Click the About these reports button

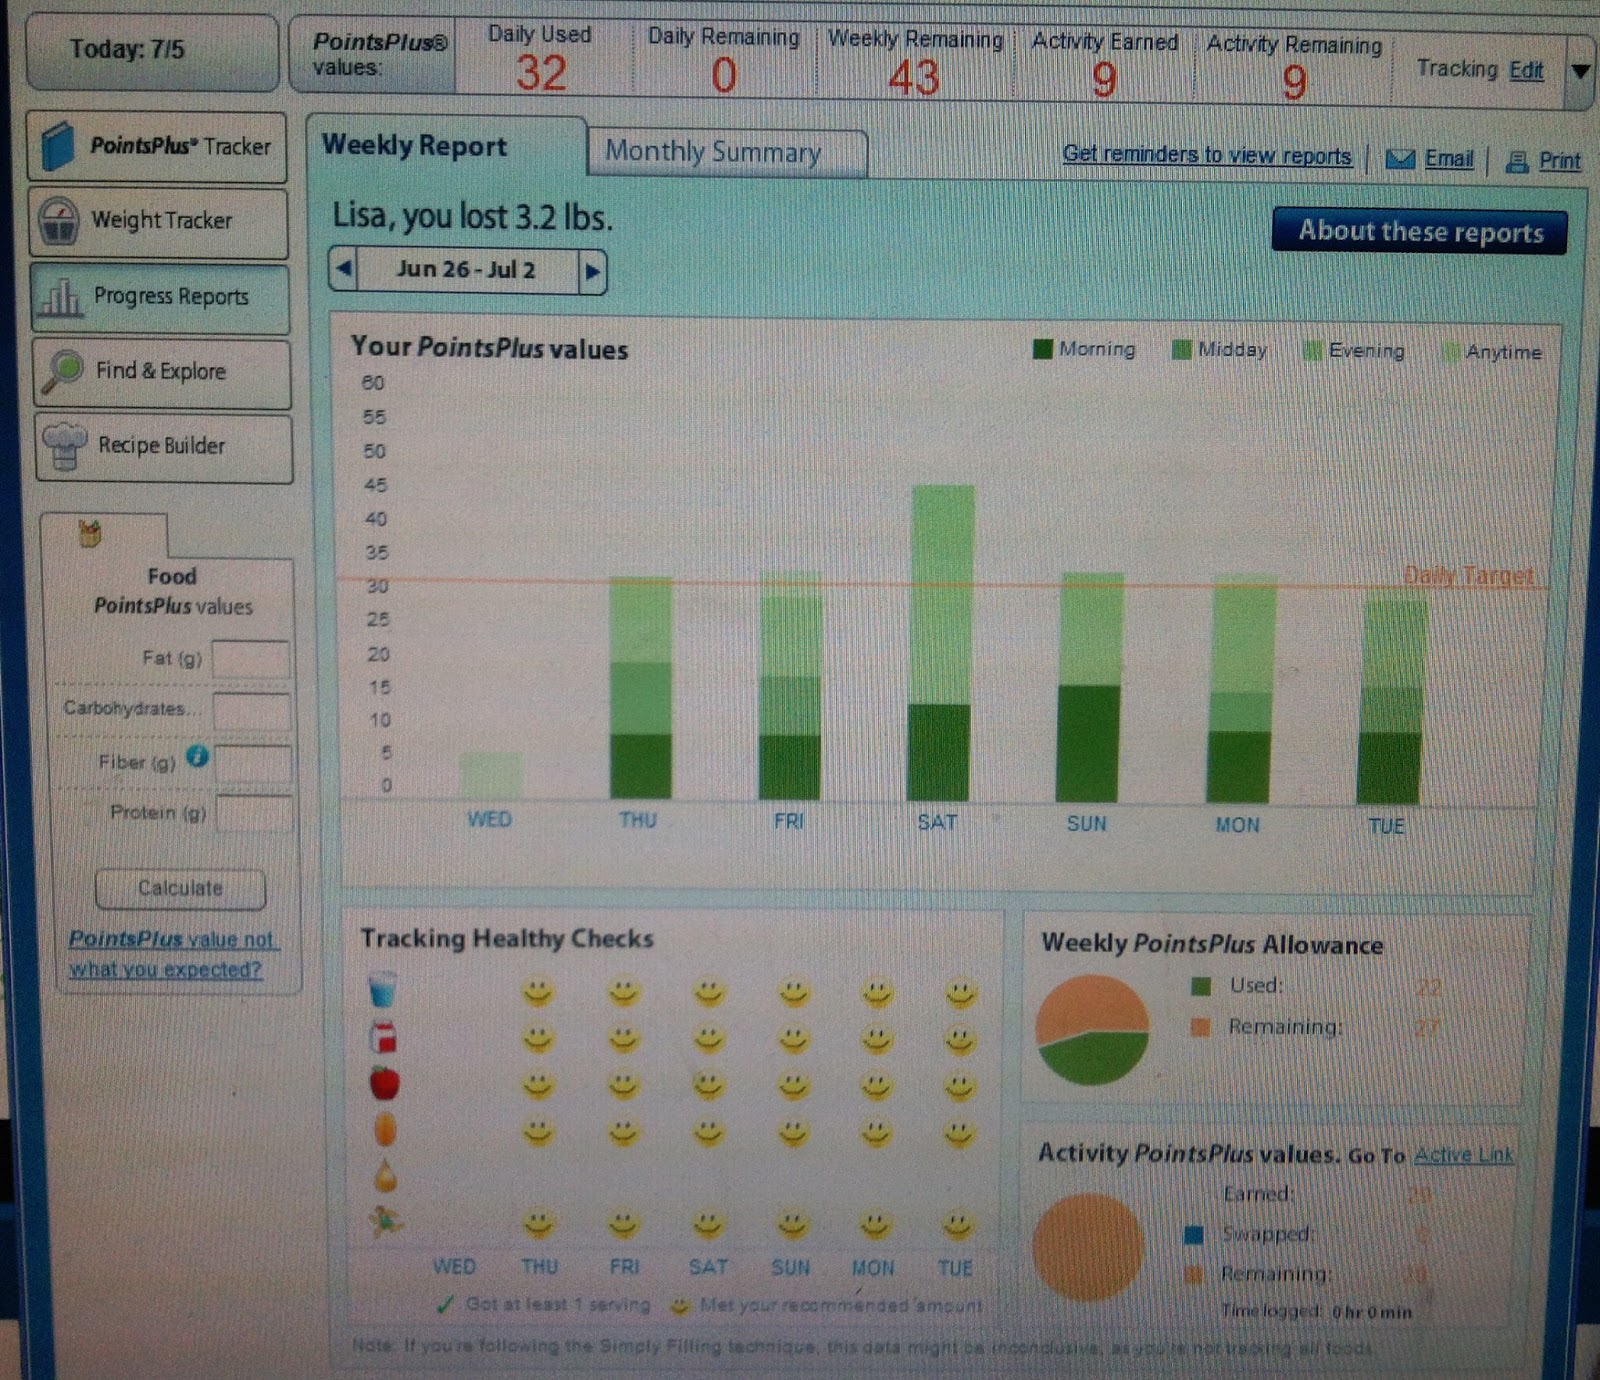click(1420, 232)
